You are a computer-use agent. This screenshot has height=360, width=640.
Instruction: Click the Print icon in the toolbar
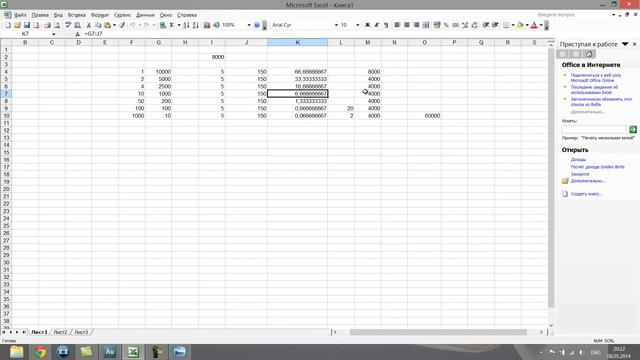click(x=47, y=25)
